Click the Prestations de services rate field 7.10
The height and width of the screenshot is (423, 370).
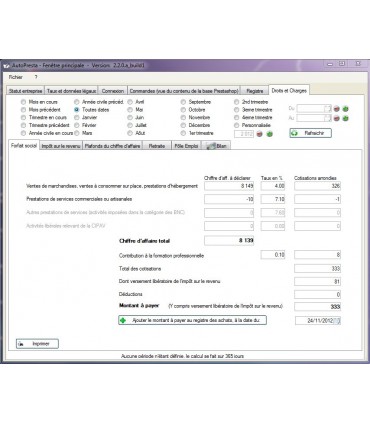(273, 199)
